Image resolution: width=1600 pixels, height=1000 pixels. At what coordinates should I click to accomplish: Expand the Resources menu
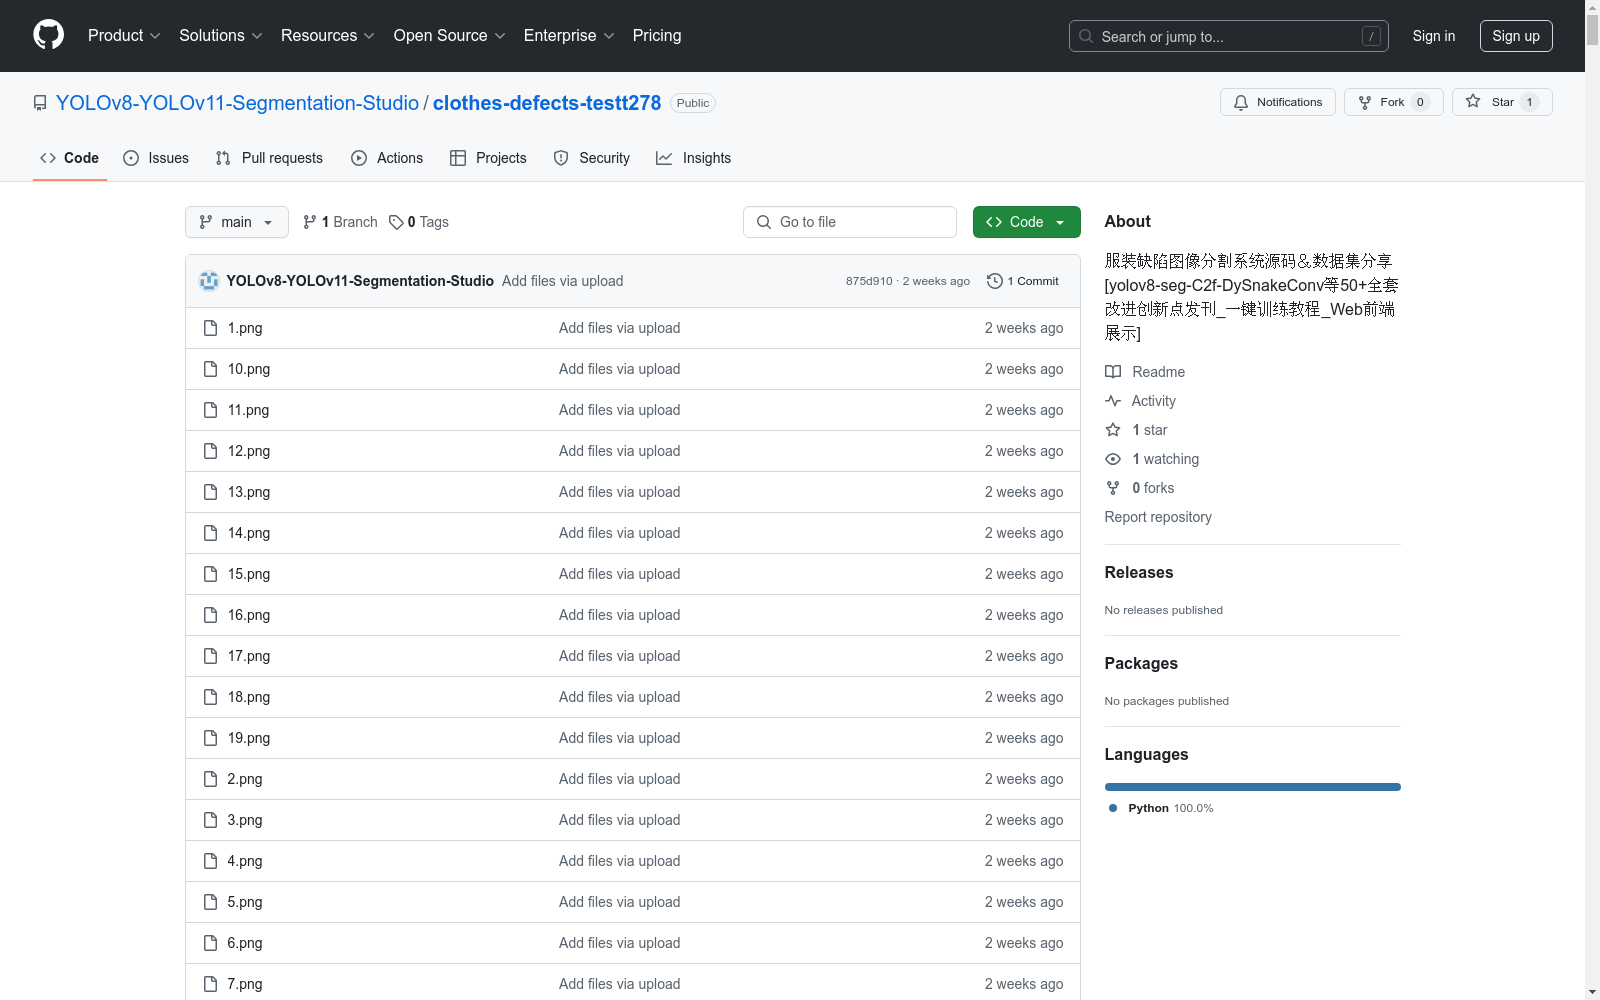click(328, 36)
